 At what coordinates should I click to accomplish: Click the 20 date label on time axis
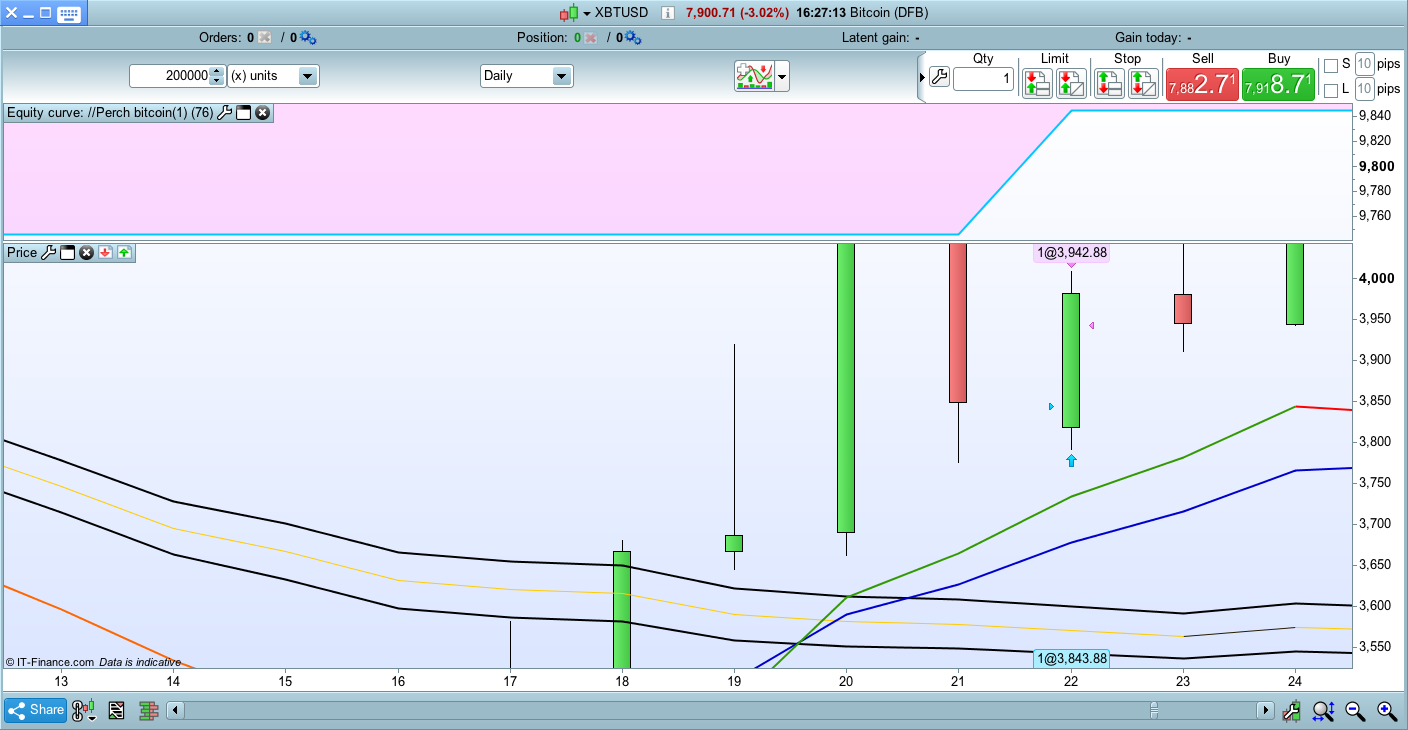click(846, 682)
